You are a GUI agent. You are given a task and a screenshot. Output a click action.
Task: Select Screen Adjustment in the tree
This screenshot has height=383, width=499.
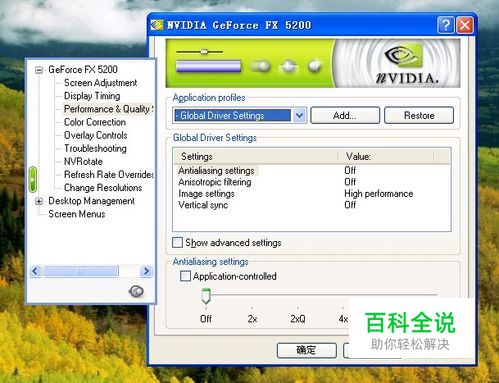[x=100, y=83]
